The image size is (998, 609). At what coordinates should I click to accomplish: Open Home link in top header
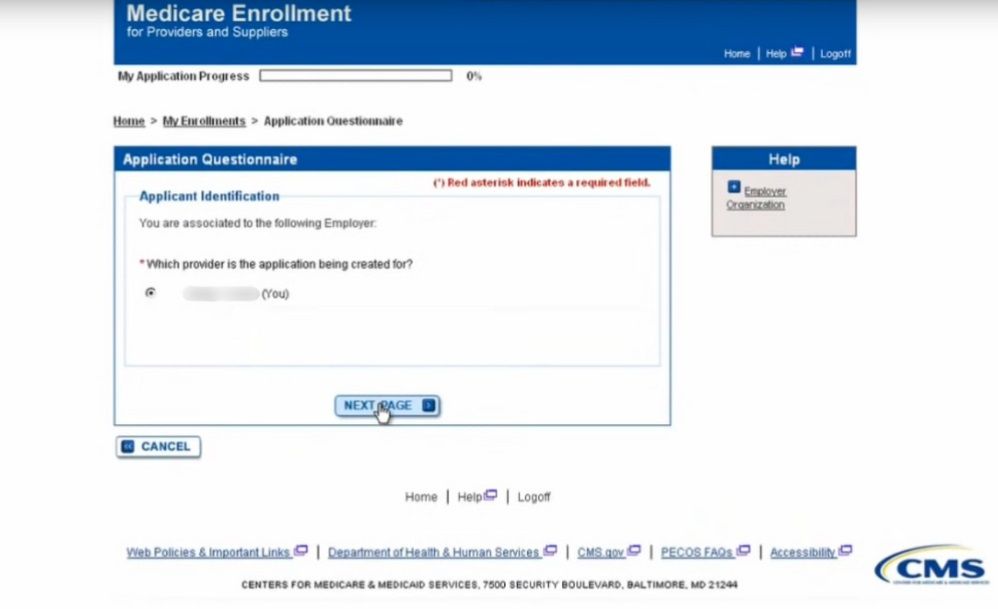tap(736, 53)
